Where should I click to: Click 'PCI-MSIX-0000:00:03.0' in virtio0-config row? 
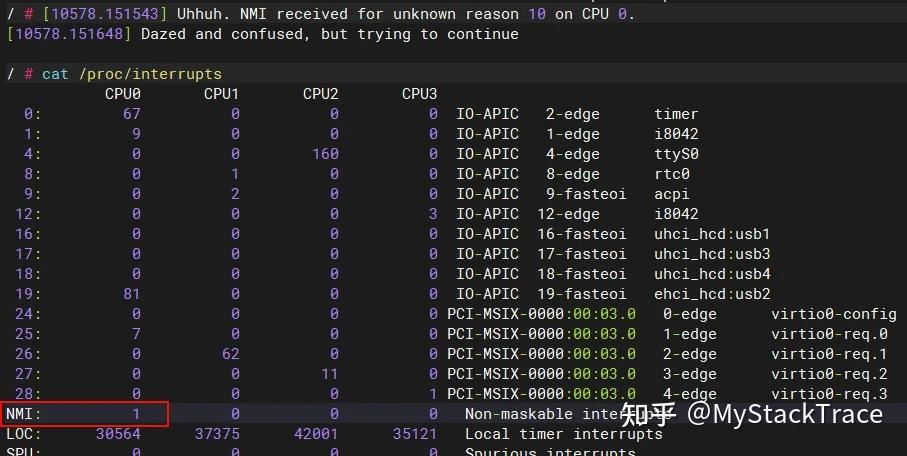pos(541,314)
